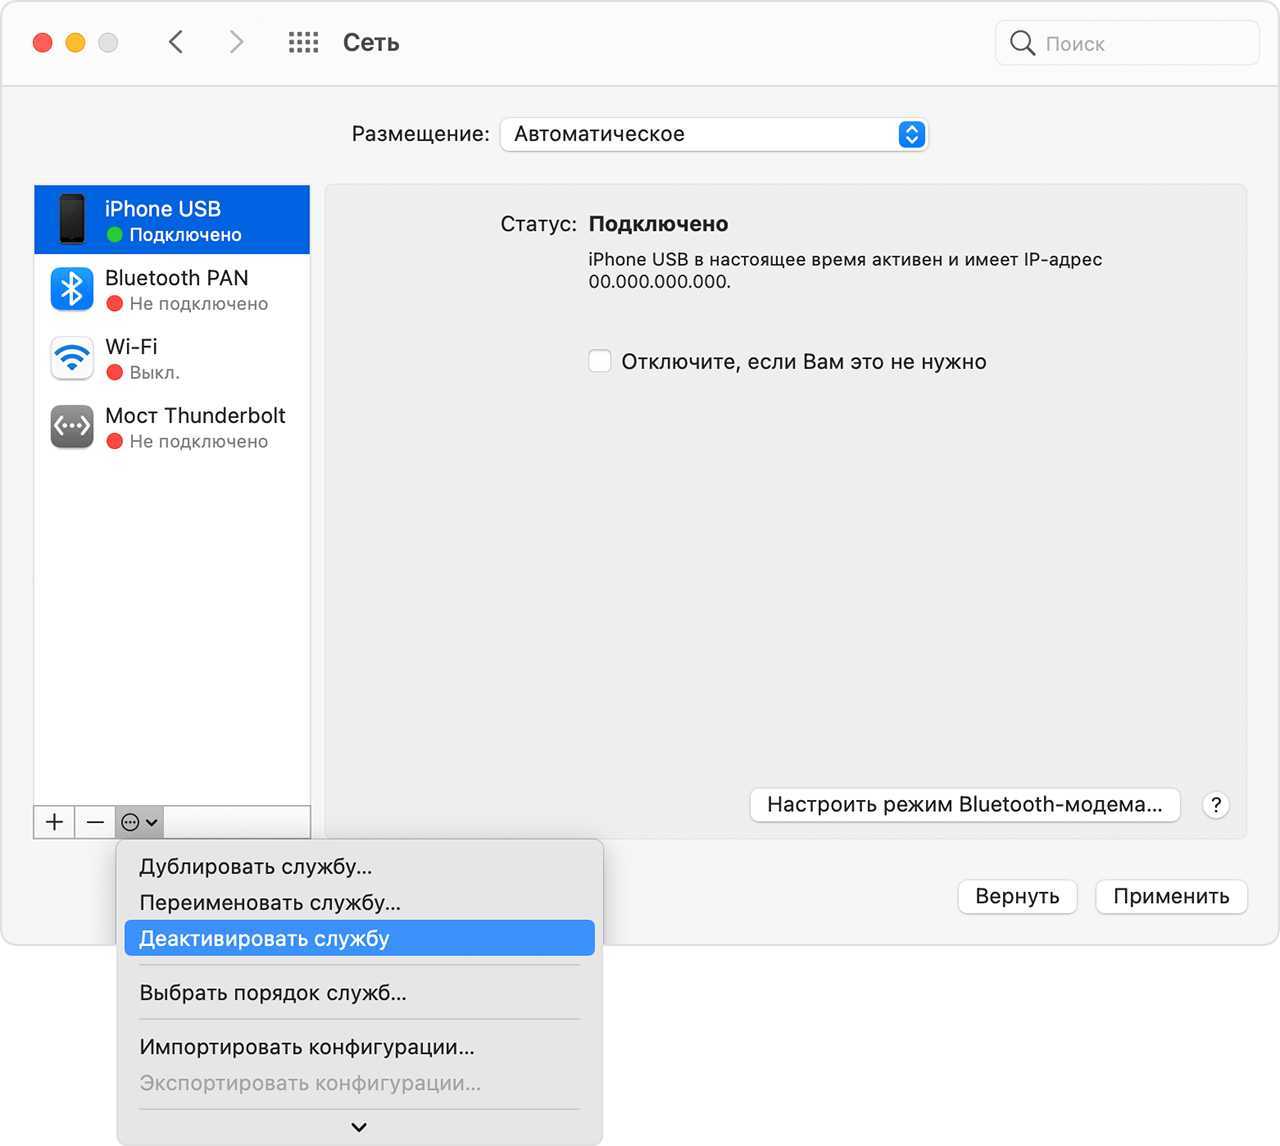Click the yellow minimize window button
The image size is (1280, 1146).
click(76, 43)
